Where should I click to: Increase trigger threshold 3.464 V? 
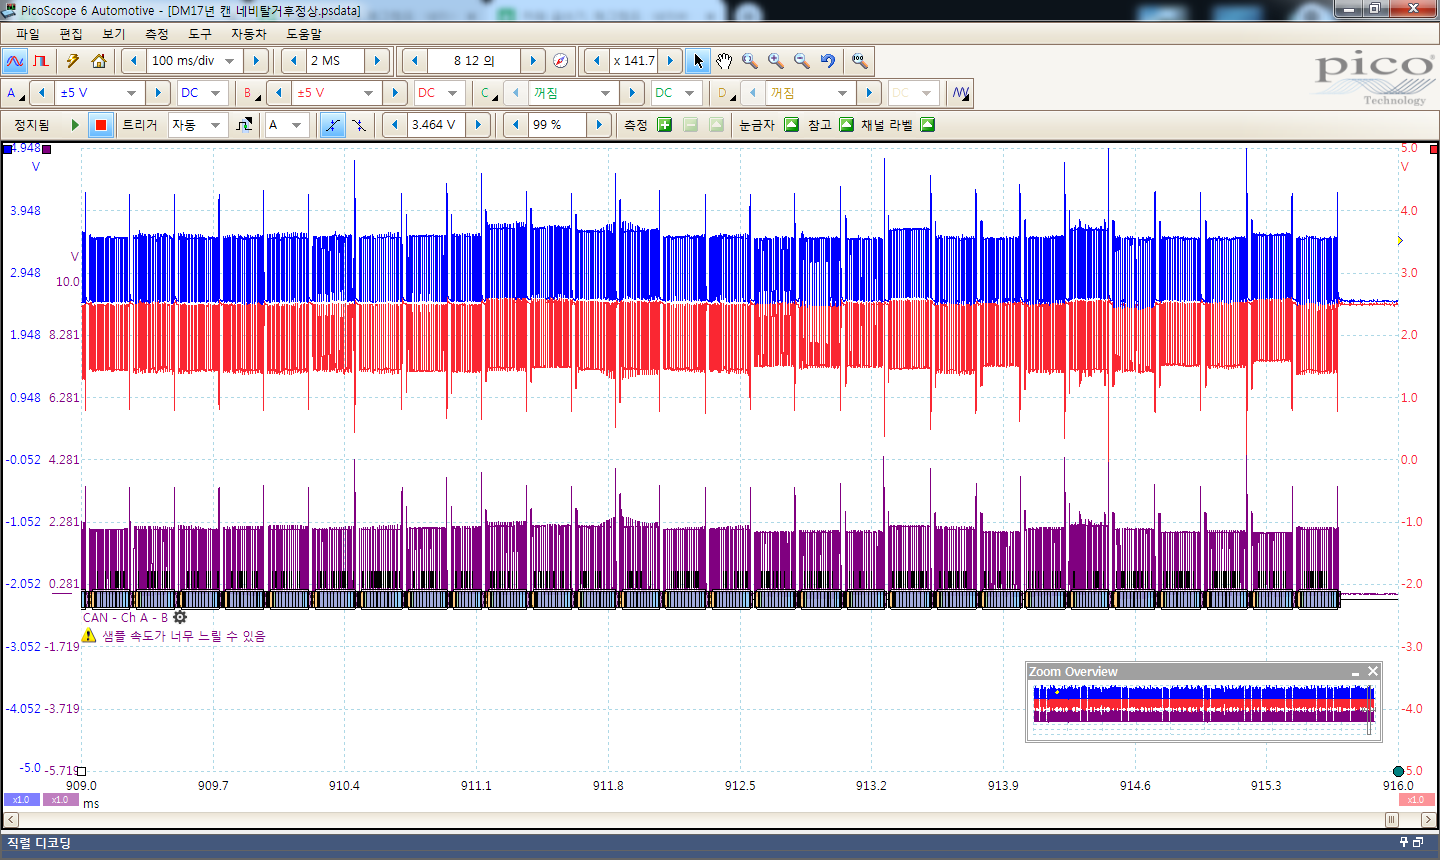coord(479,125)
